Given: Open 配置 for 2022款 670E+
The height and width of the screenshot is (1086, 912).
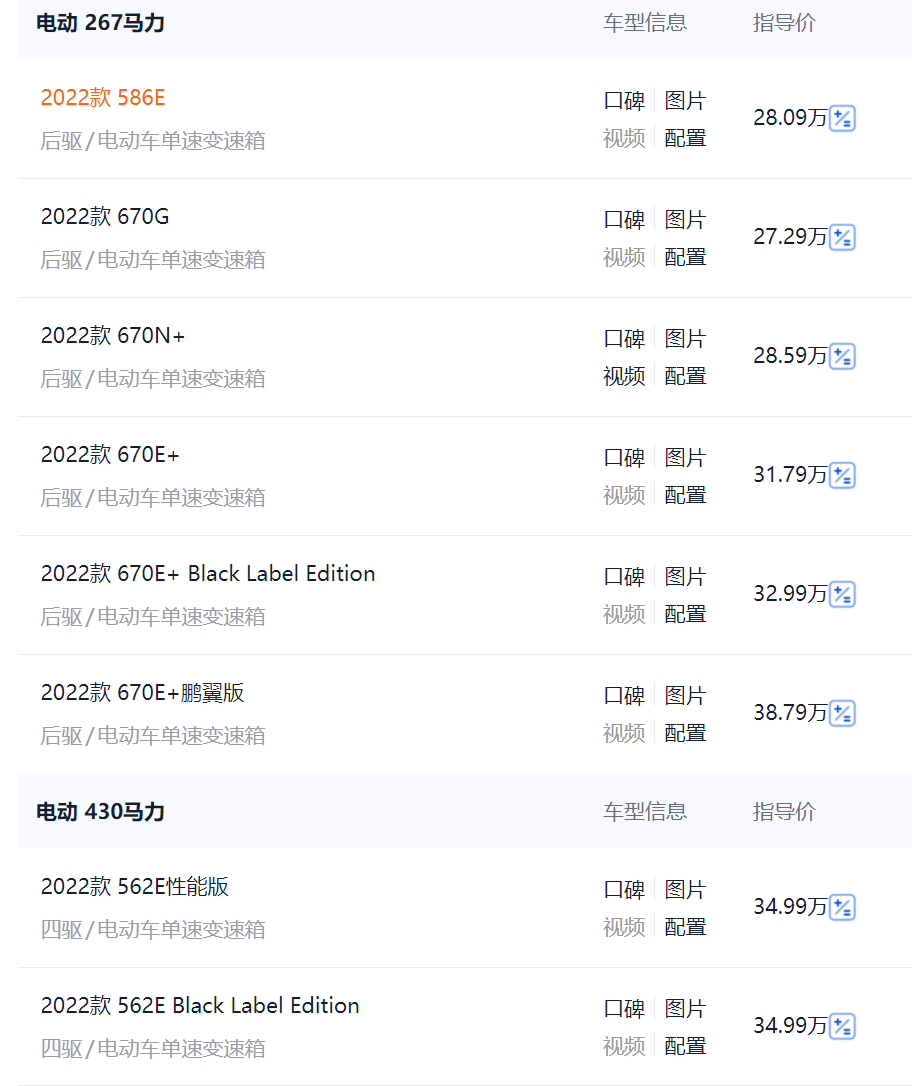Looking at the screenshot, I should [x=685, y=496].
